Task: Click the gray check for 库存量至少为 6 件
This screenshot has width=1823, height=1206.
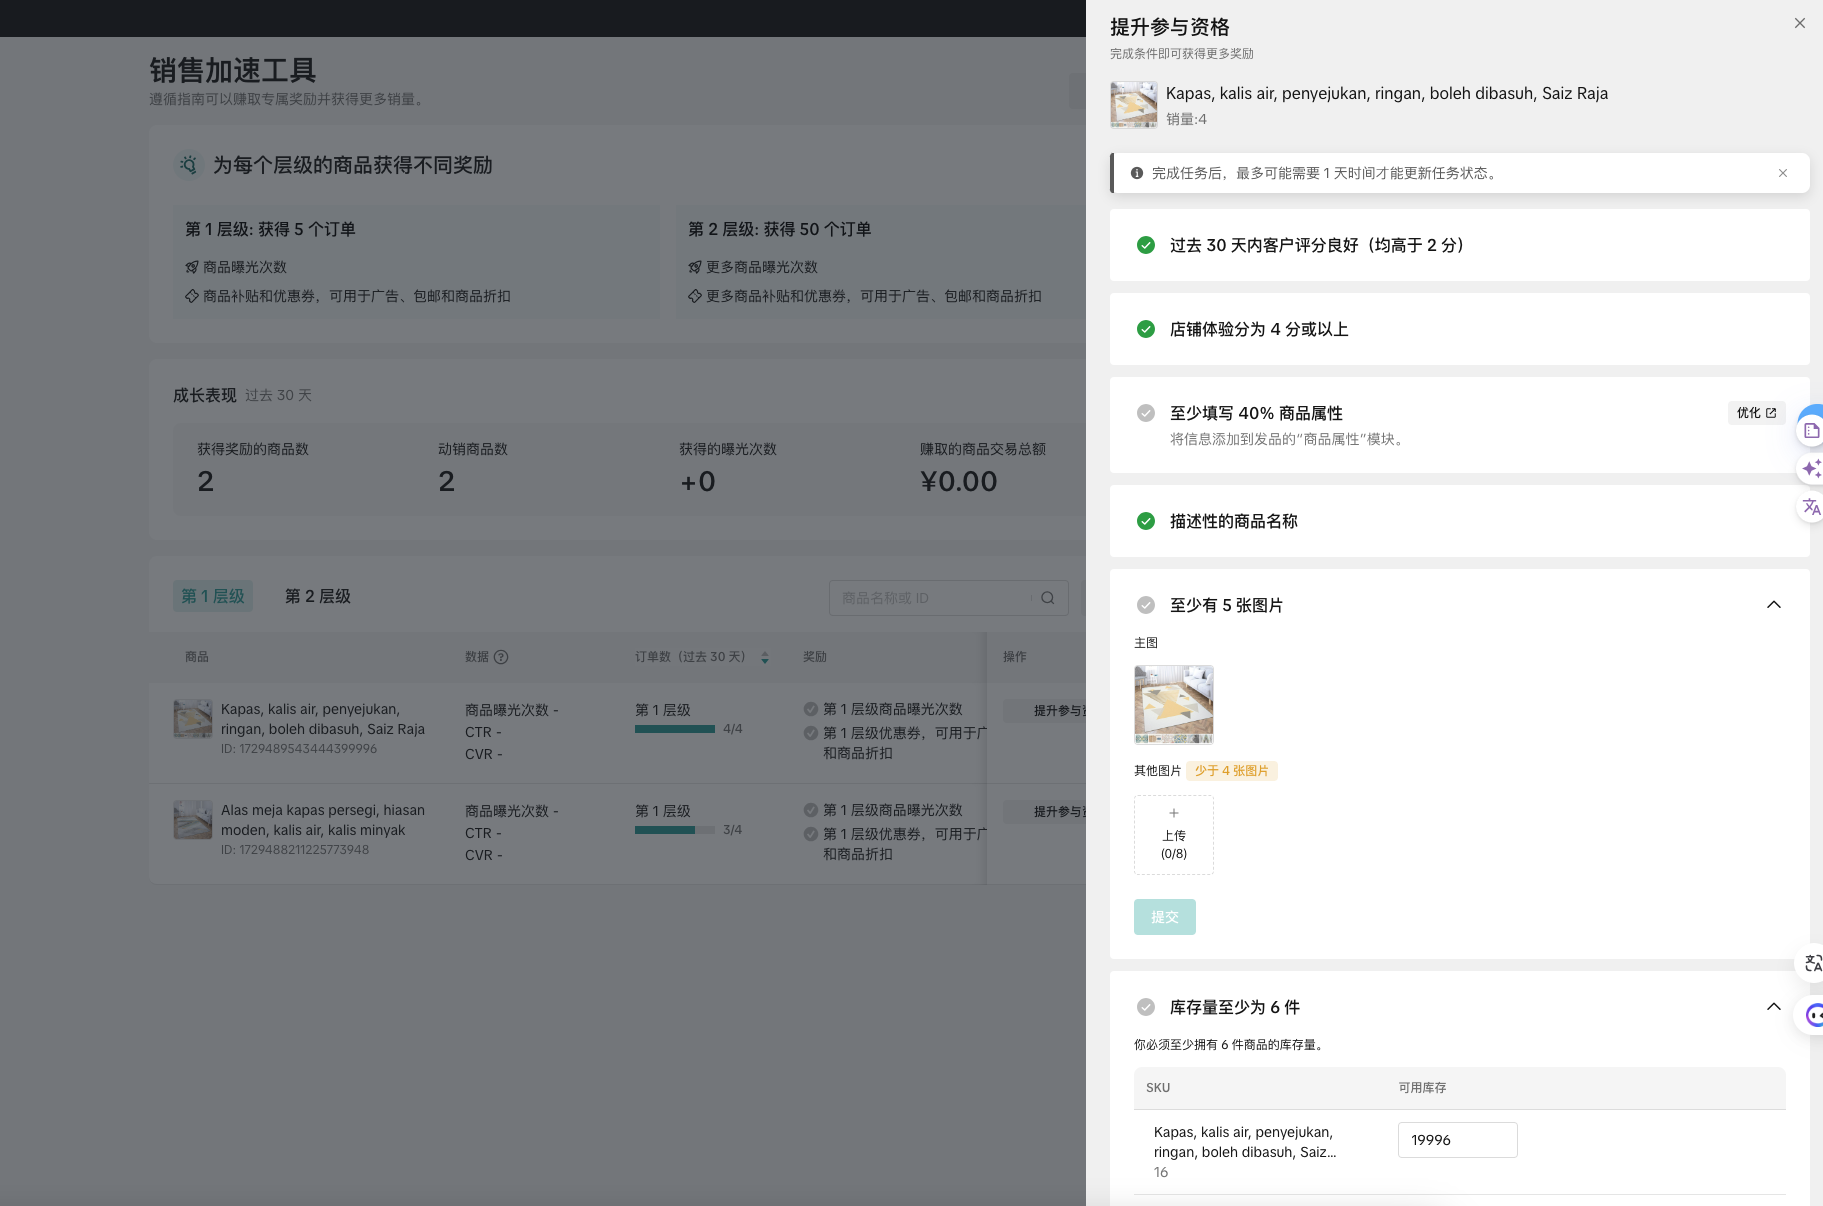Action: pos(1146,1007)
